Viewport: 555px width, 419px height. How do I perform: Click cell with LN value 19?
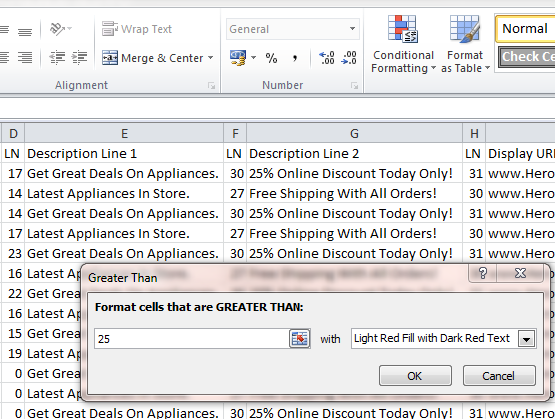pos(13,353)
